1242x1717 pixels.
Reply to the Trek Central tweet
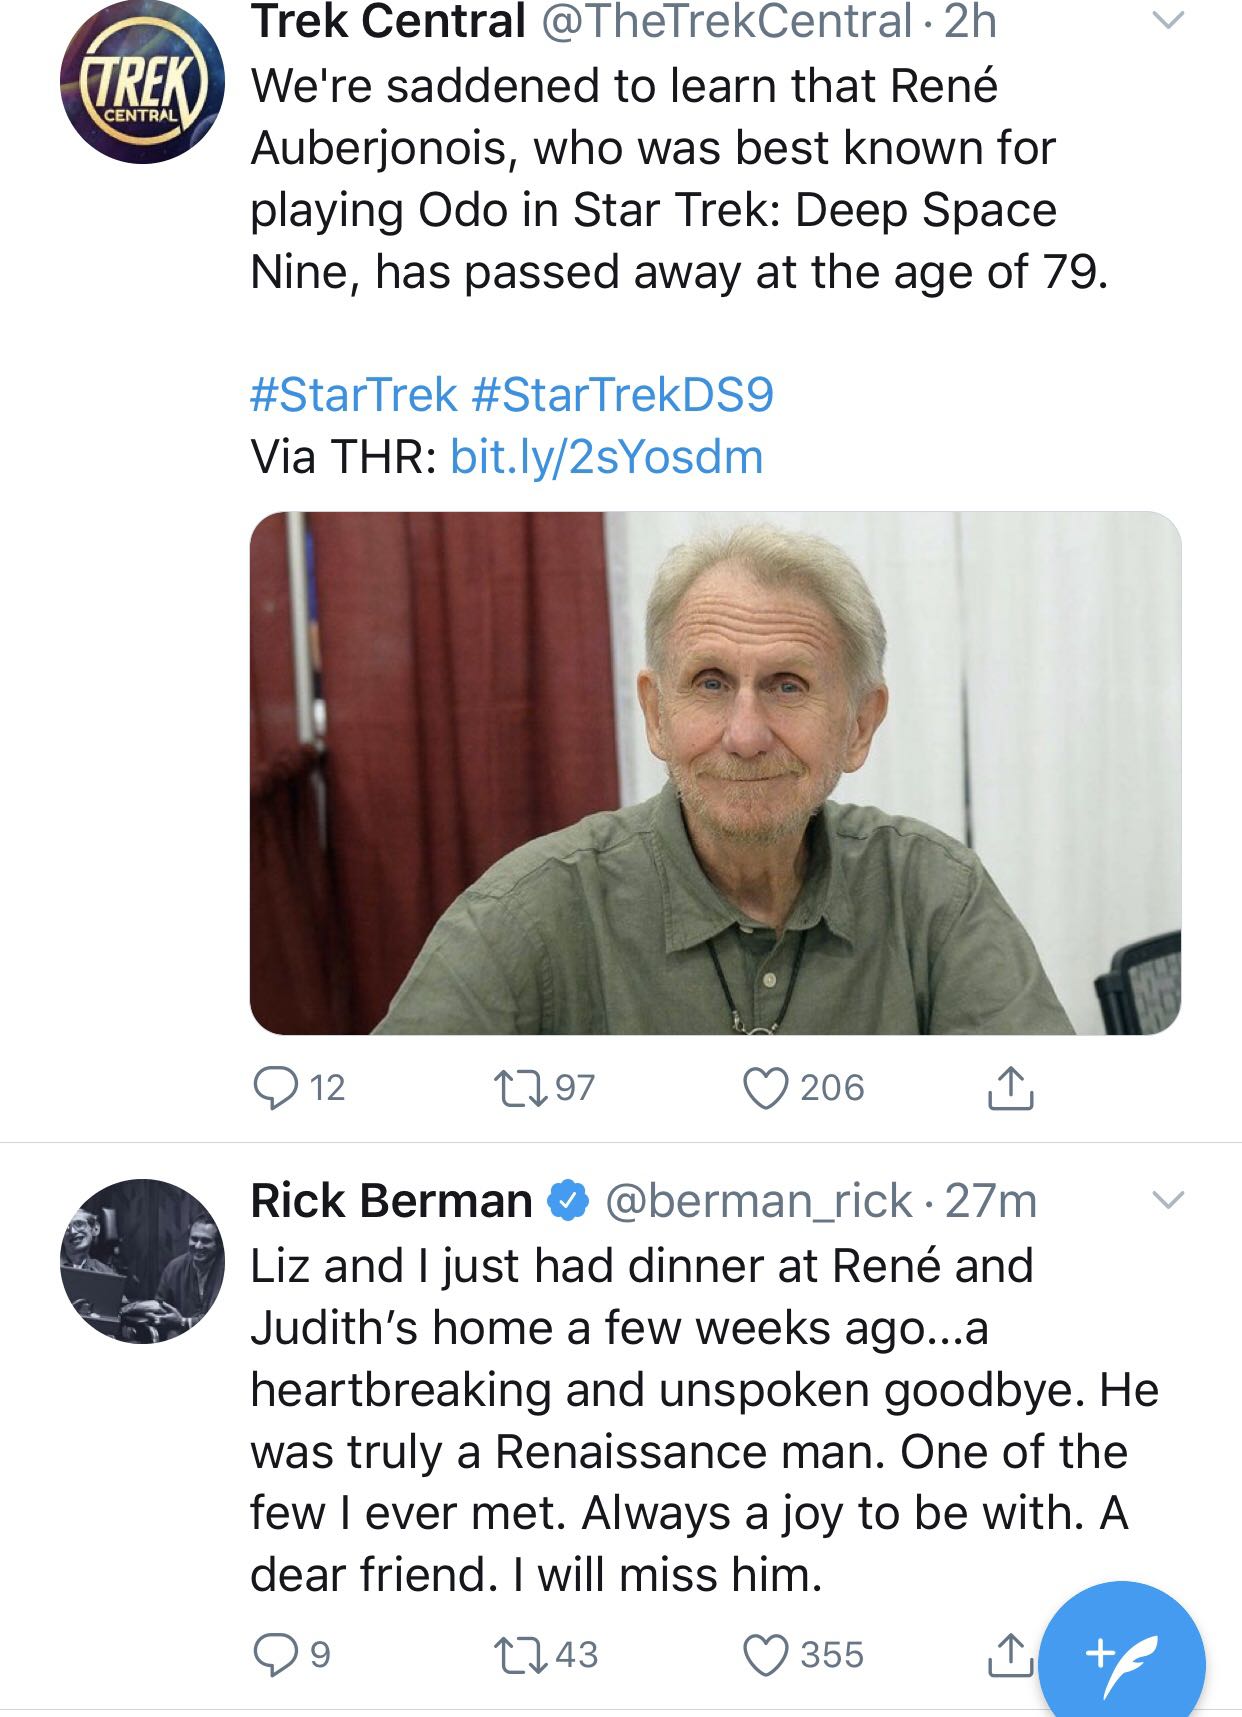276,1088
